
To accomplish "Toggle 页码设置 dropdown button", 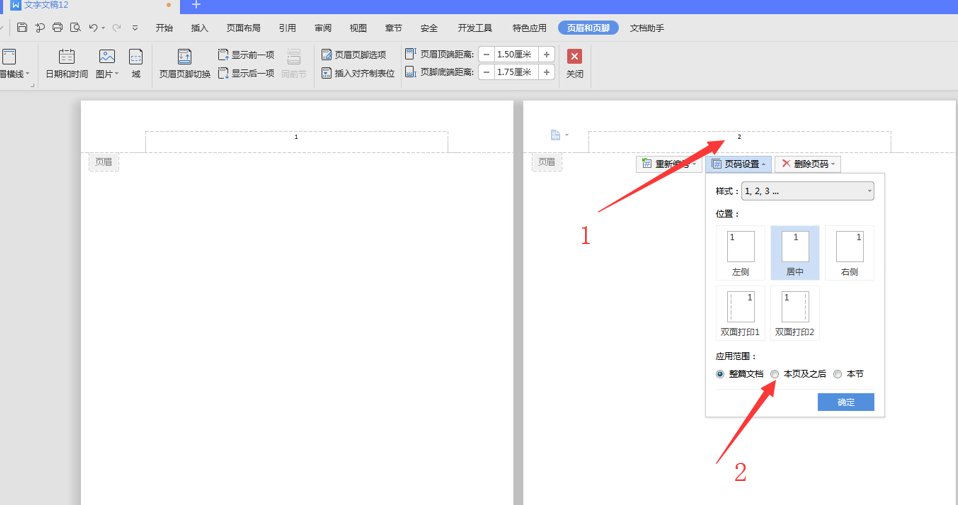I will 738,164.
